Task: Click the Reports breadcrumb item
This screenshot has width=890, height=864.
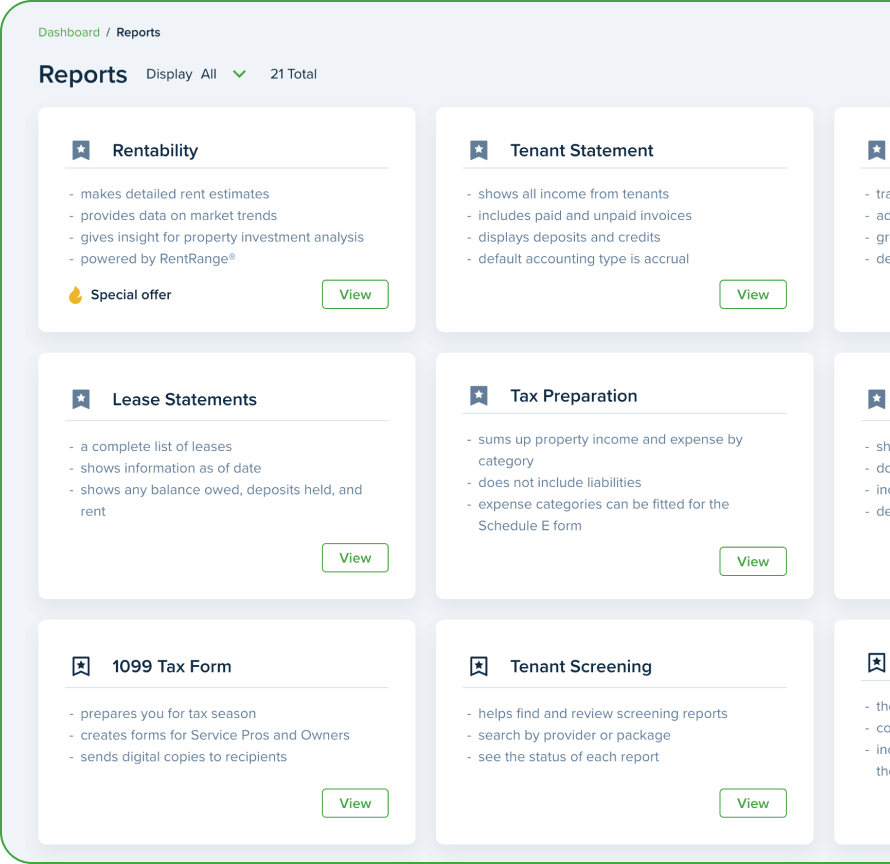Action: (x=138, y=32)
